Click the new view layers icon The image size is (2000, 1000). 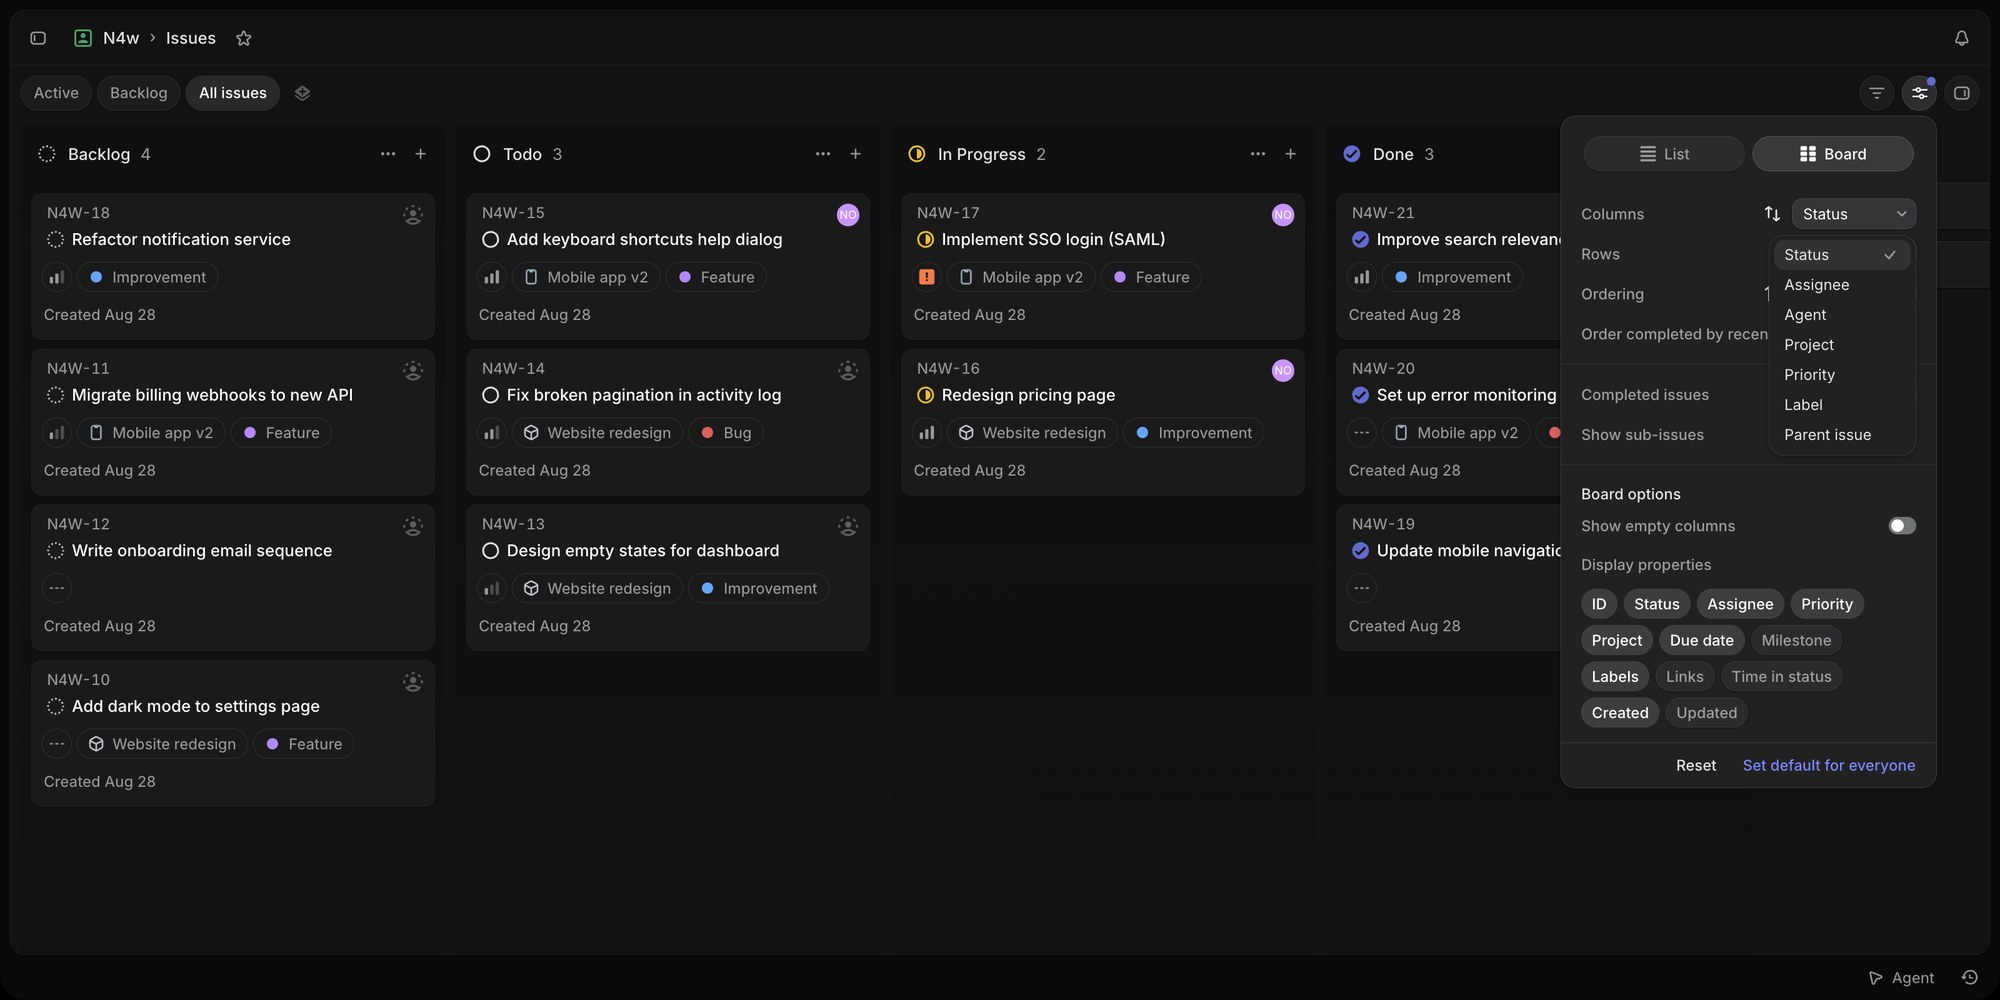point(302,93)
